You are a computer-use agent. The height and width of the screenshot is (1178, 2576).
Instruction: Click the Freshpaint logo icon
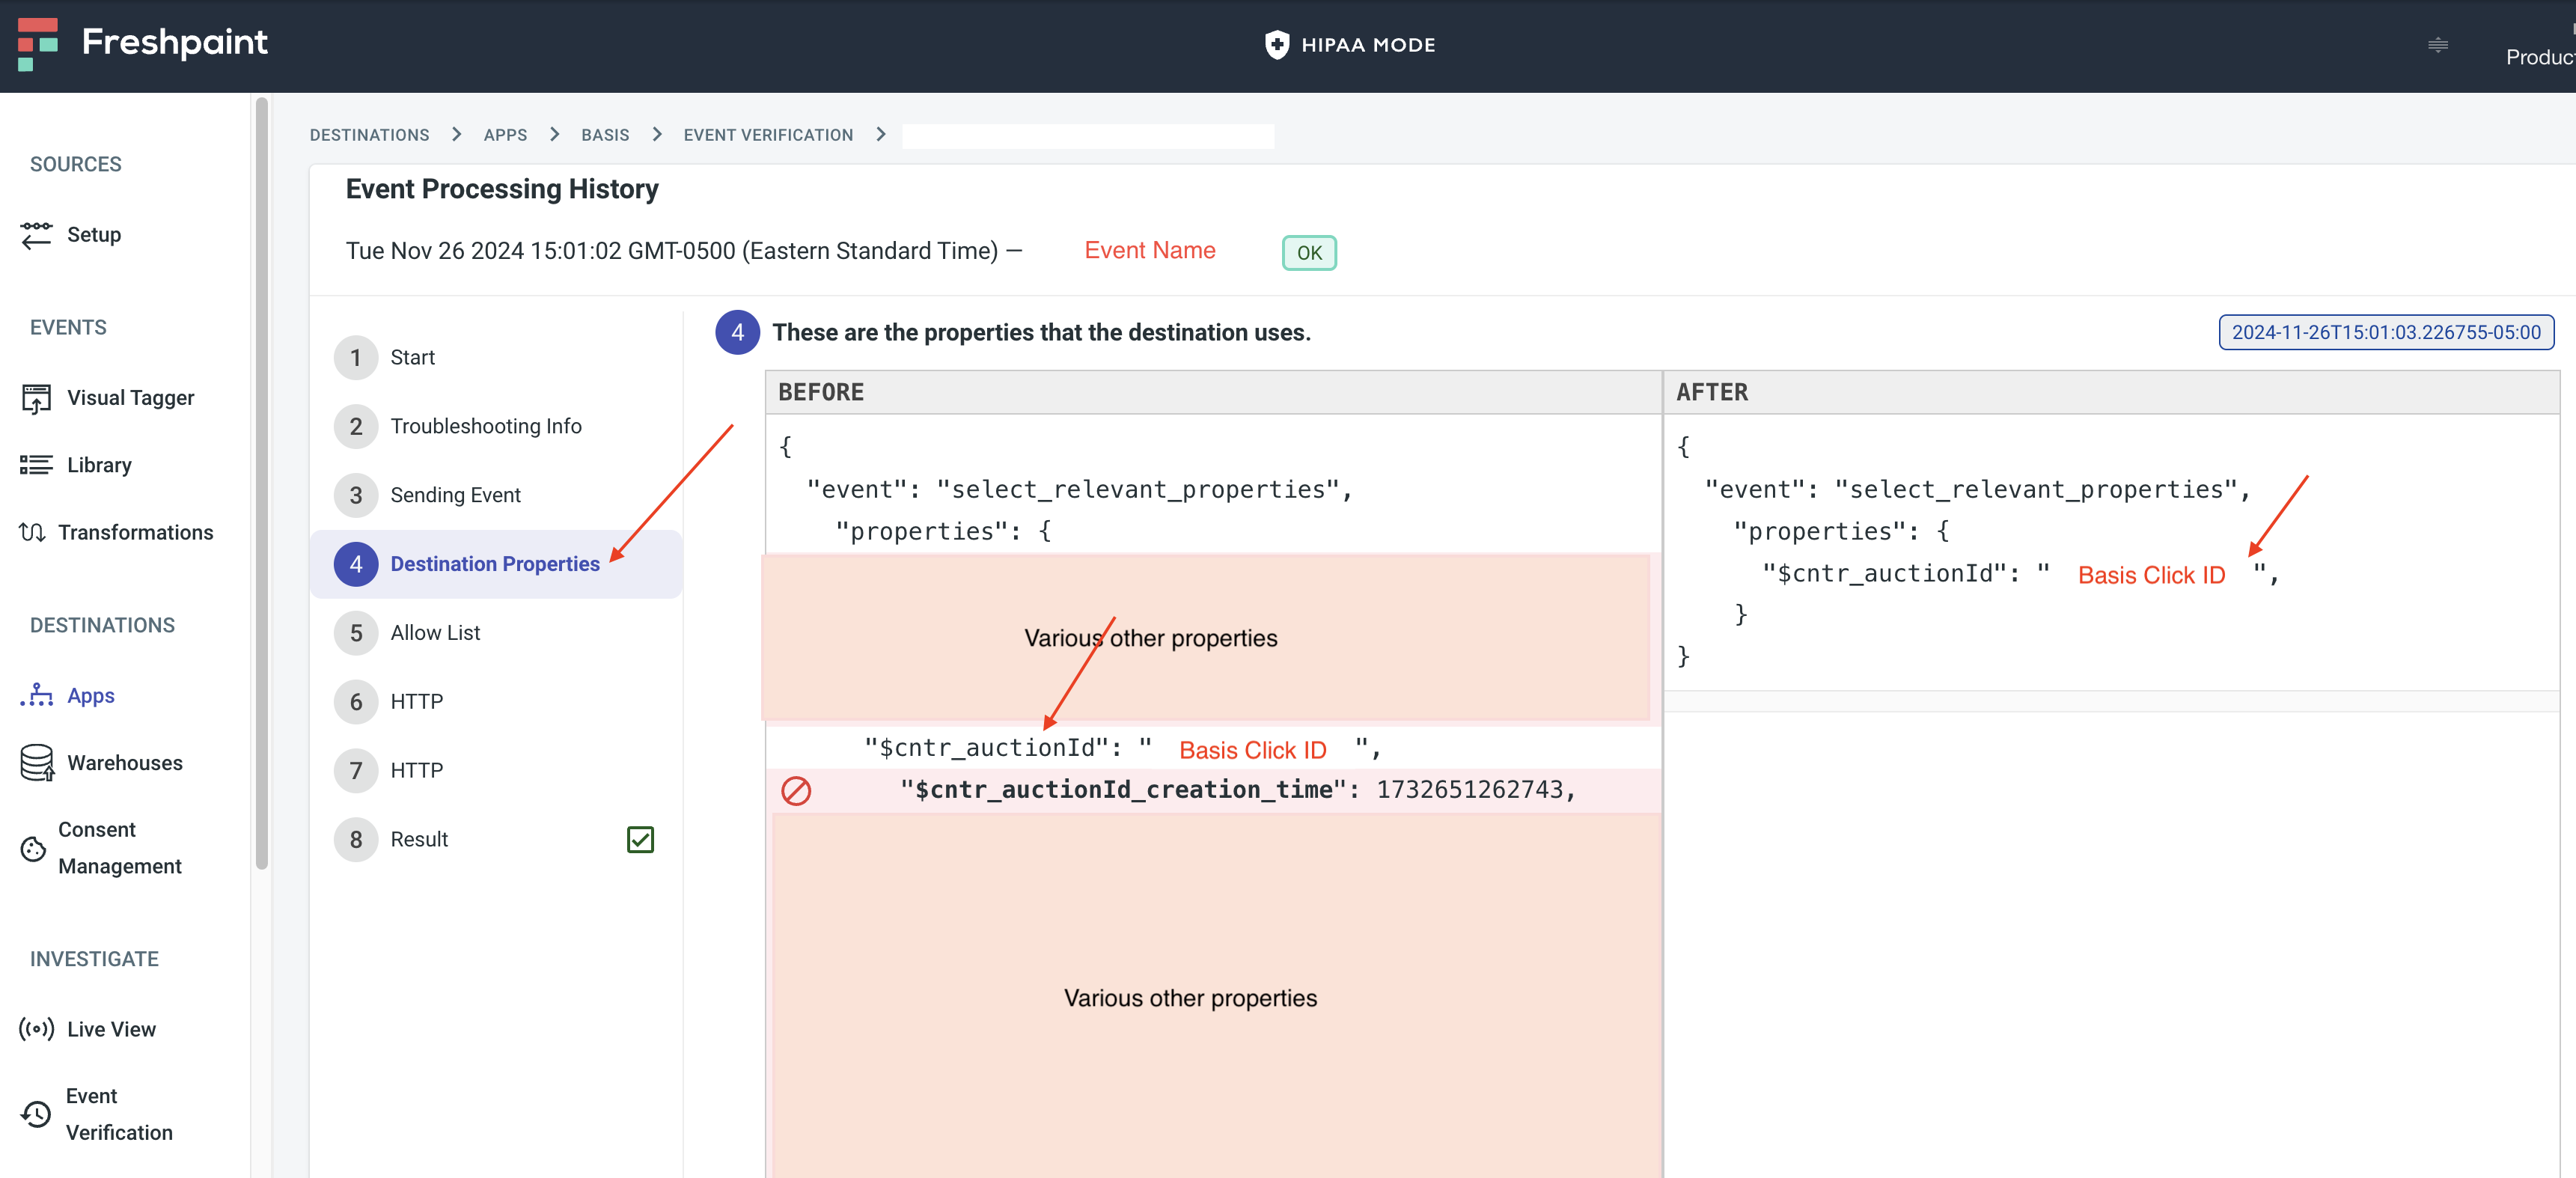[38, 44]
